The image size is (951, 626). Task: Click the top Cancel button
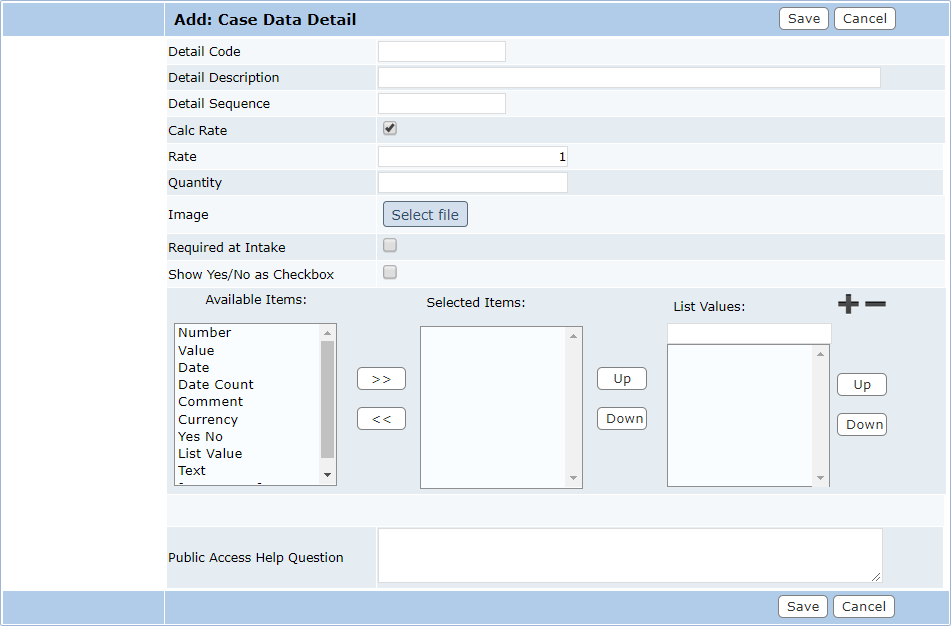(x=865, y=19)
